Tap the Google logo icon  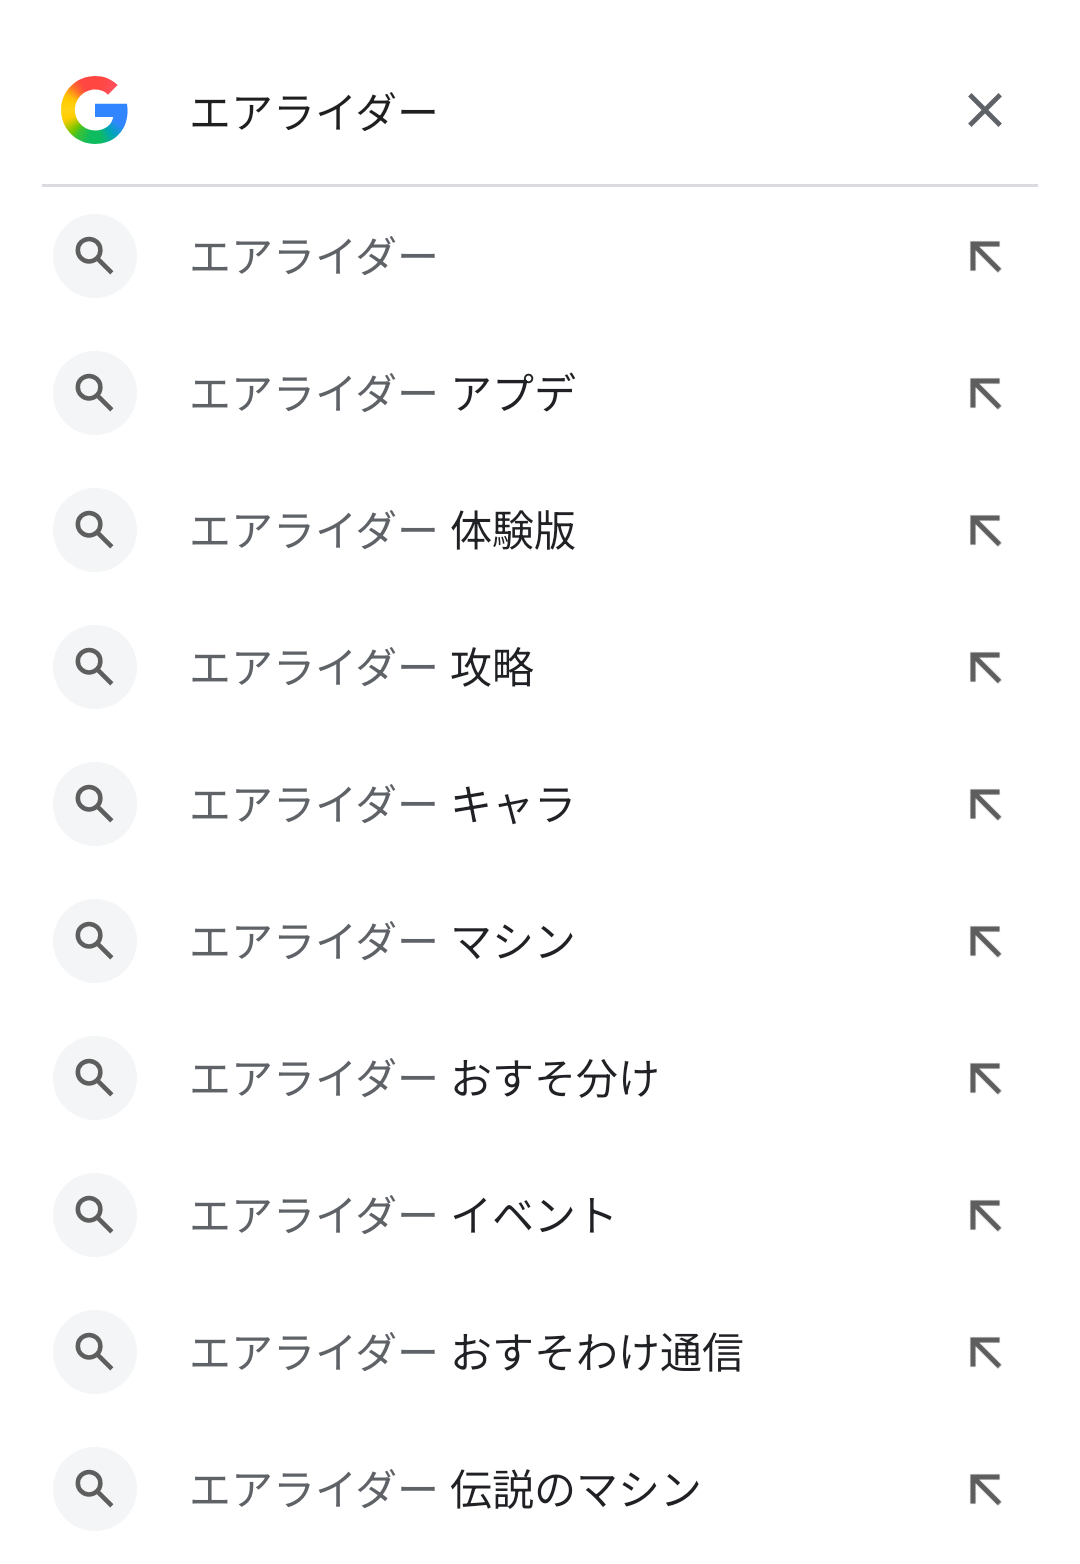click(95, 110)
